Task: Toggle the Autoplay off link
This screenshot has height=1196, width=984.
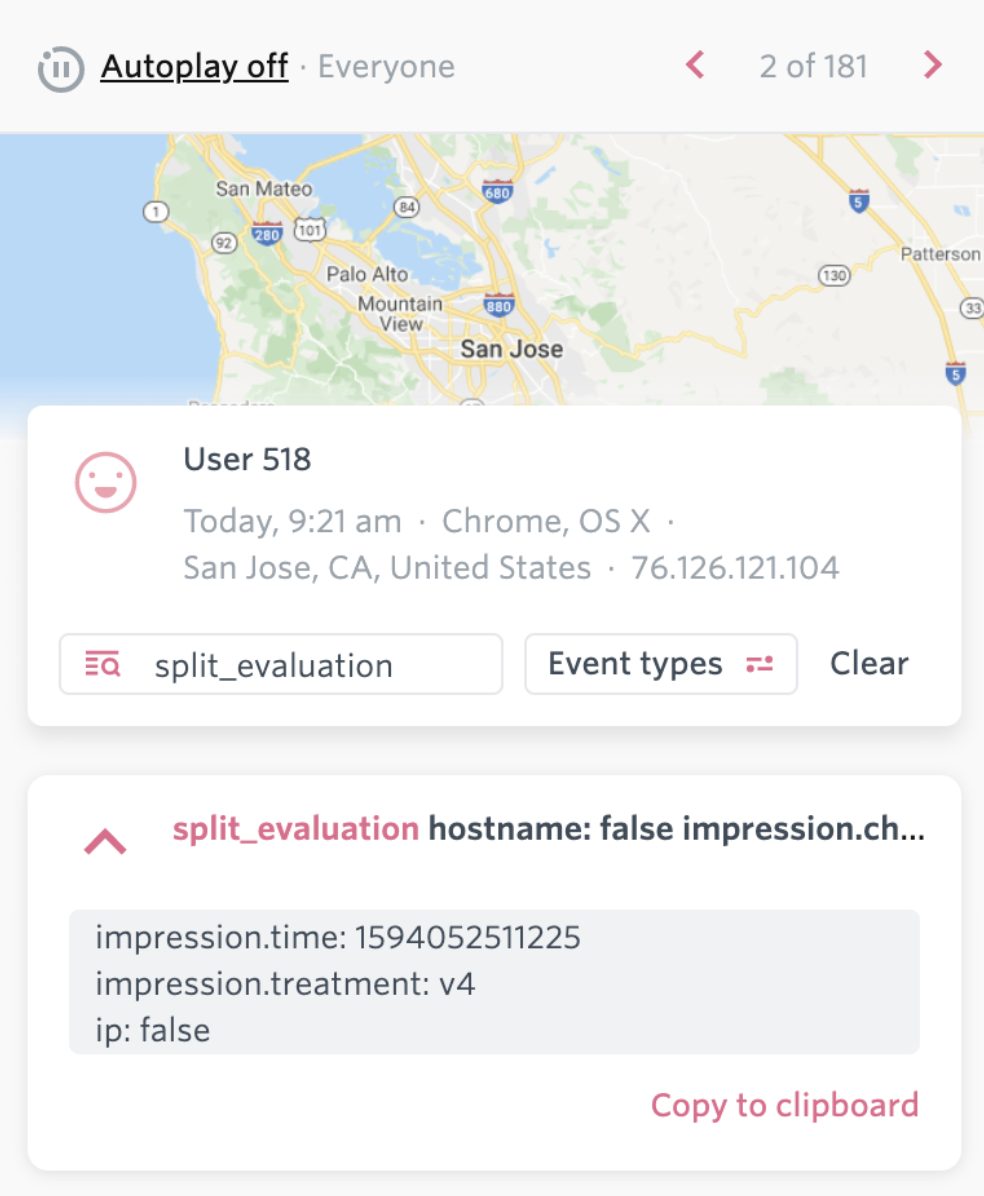Action: pos(194,67)
